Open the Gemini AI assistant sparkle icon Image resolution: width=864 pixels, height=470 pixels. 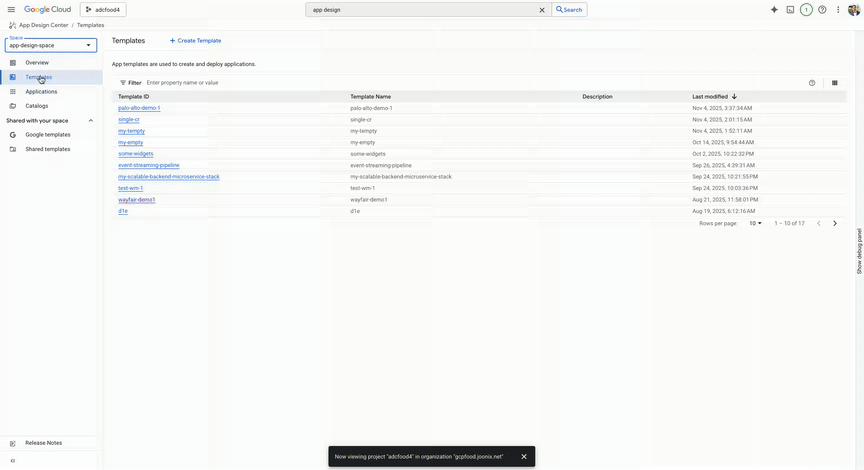(x=774, y=10)
